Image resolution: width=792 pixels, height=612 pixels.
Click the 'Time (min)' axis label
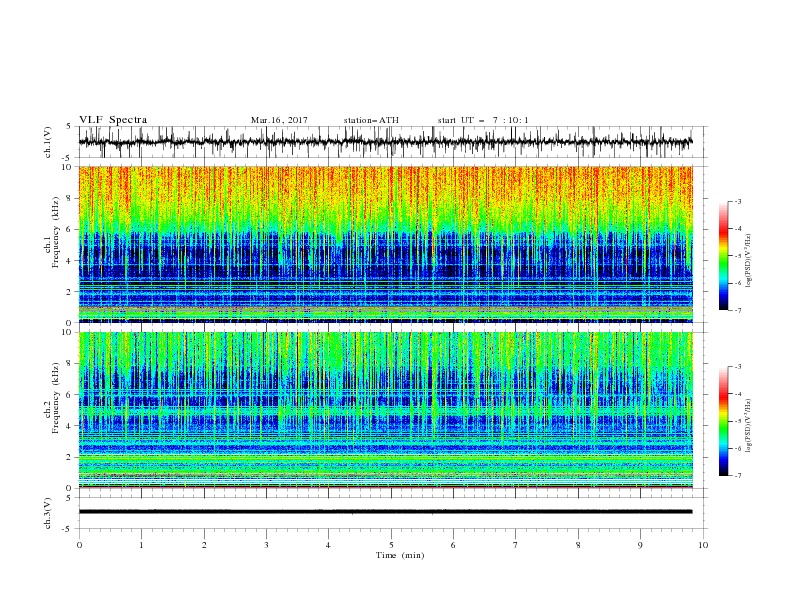pyautogui.click(x=400, y=555)
